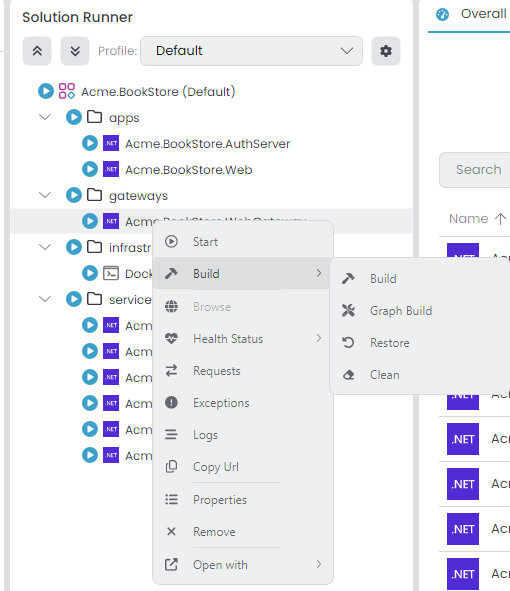Start the highlighted gateway project play icon

(90, 221)
